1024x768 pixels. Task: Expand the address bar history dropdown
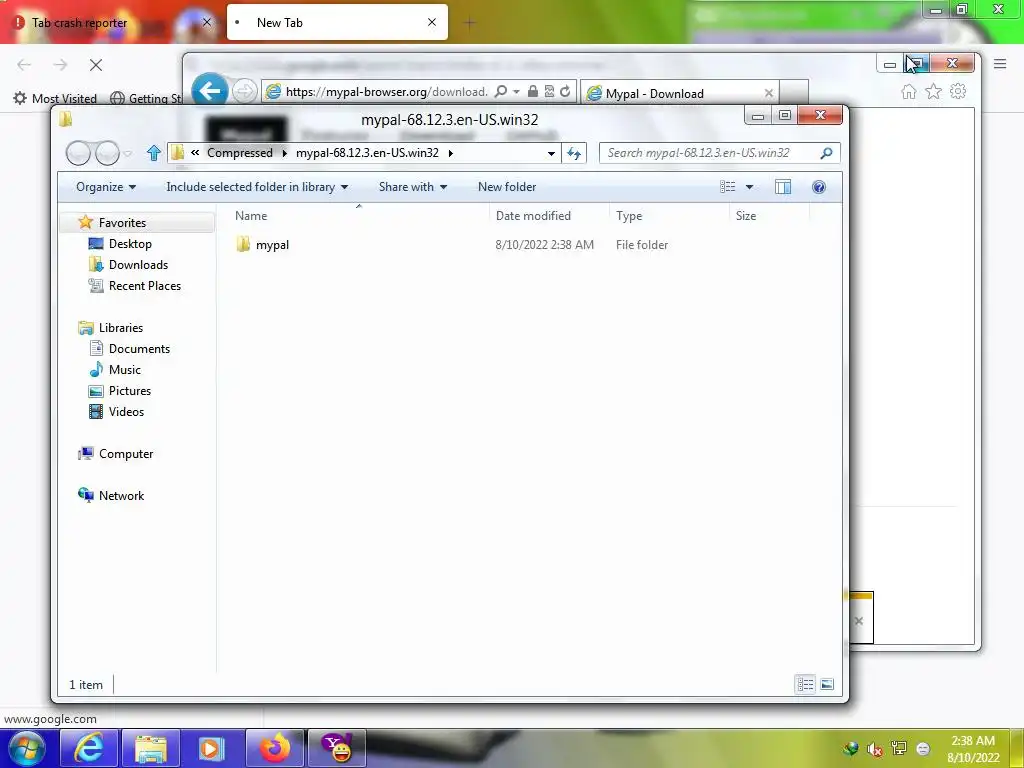551,153
